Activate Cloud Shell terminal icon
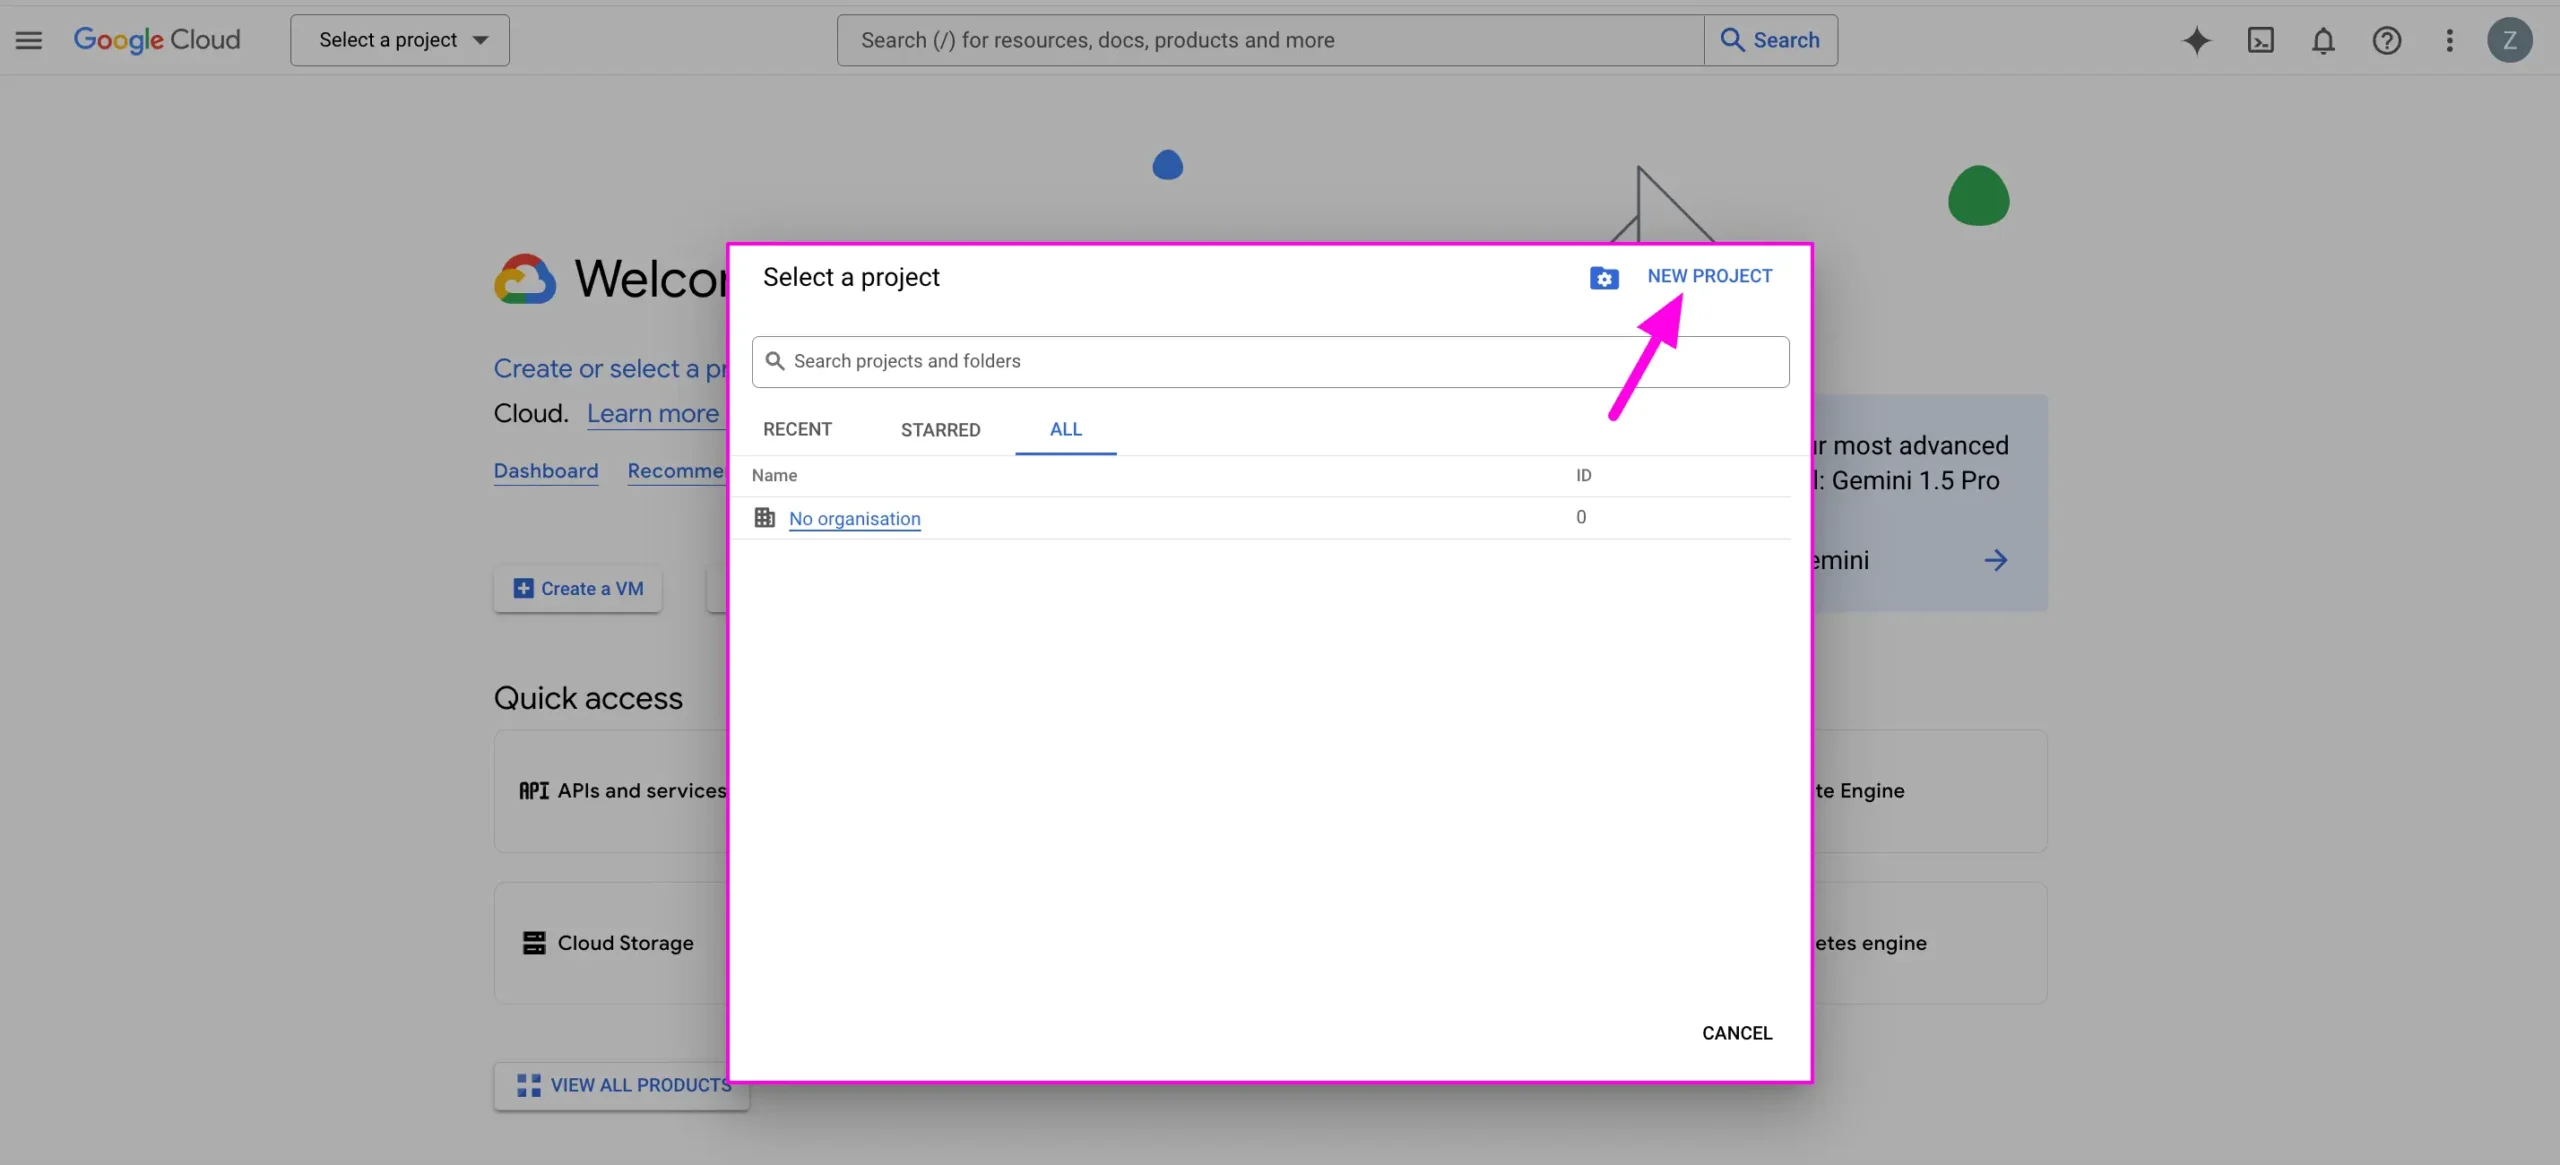The width and height of the screenshot is (2560, 1165). point(2260,40)
